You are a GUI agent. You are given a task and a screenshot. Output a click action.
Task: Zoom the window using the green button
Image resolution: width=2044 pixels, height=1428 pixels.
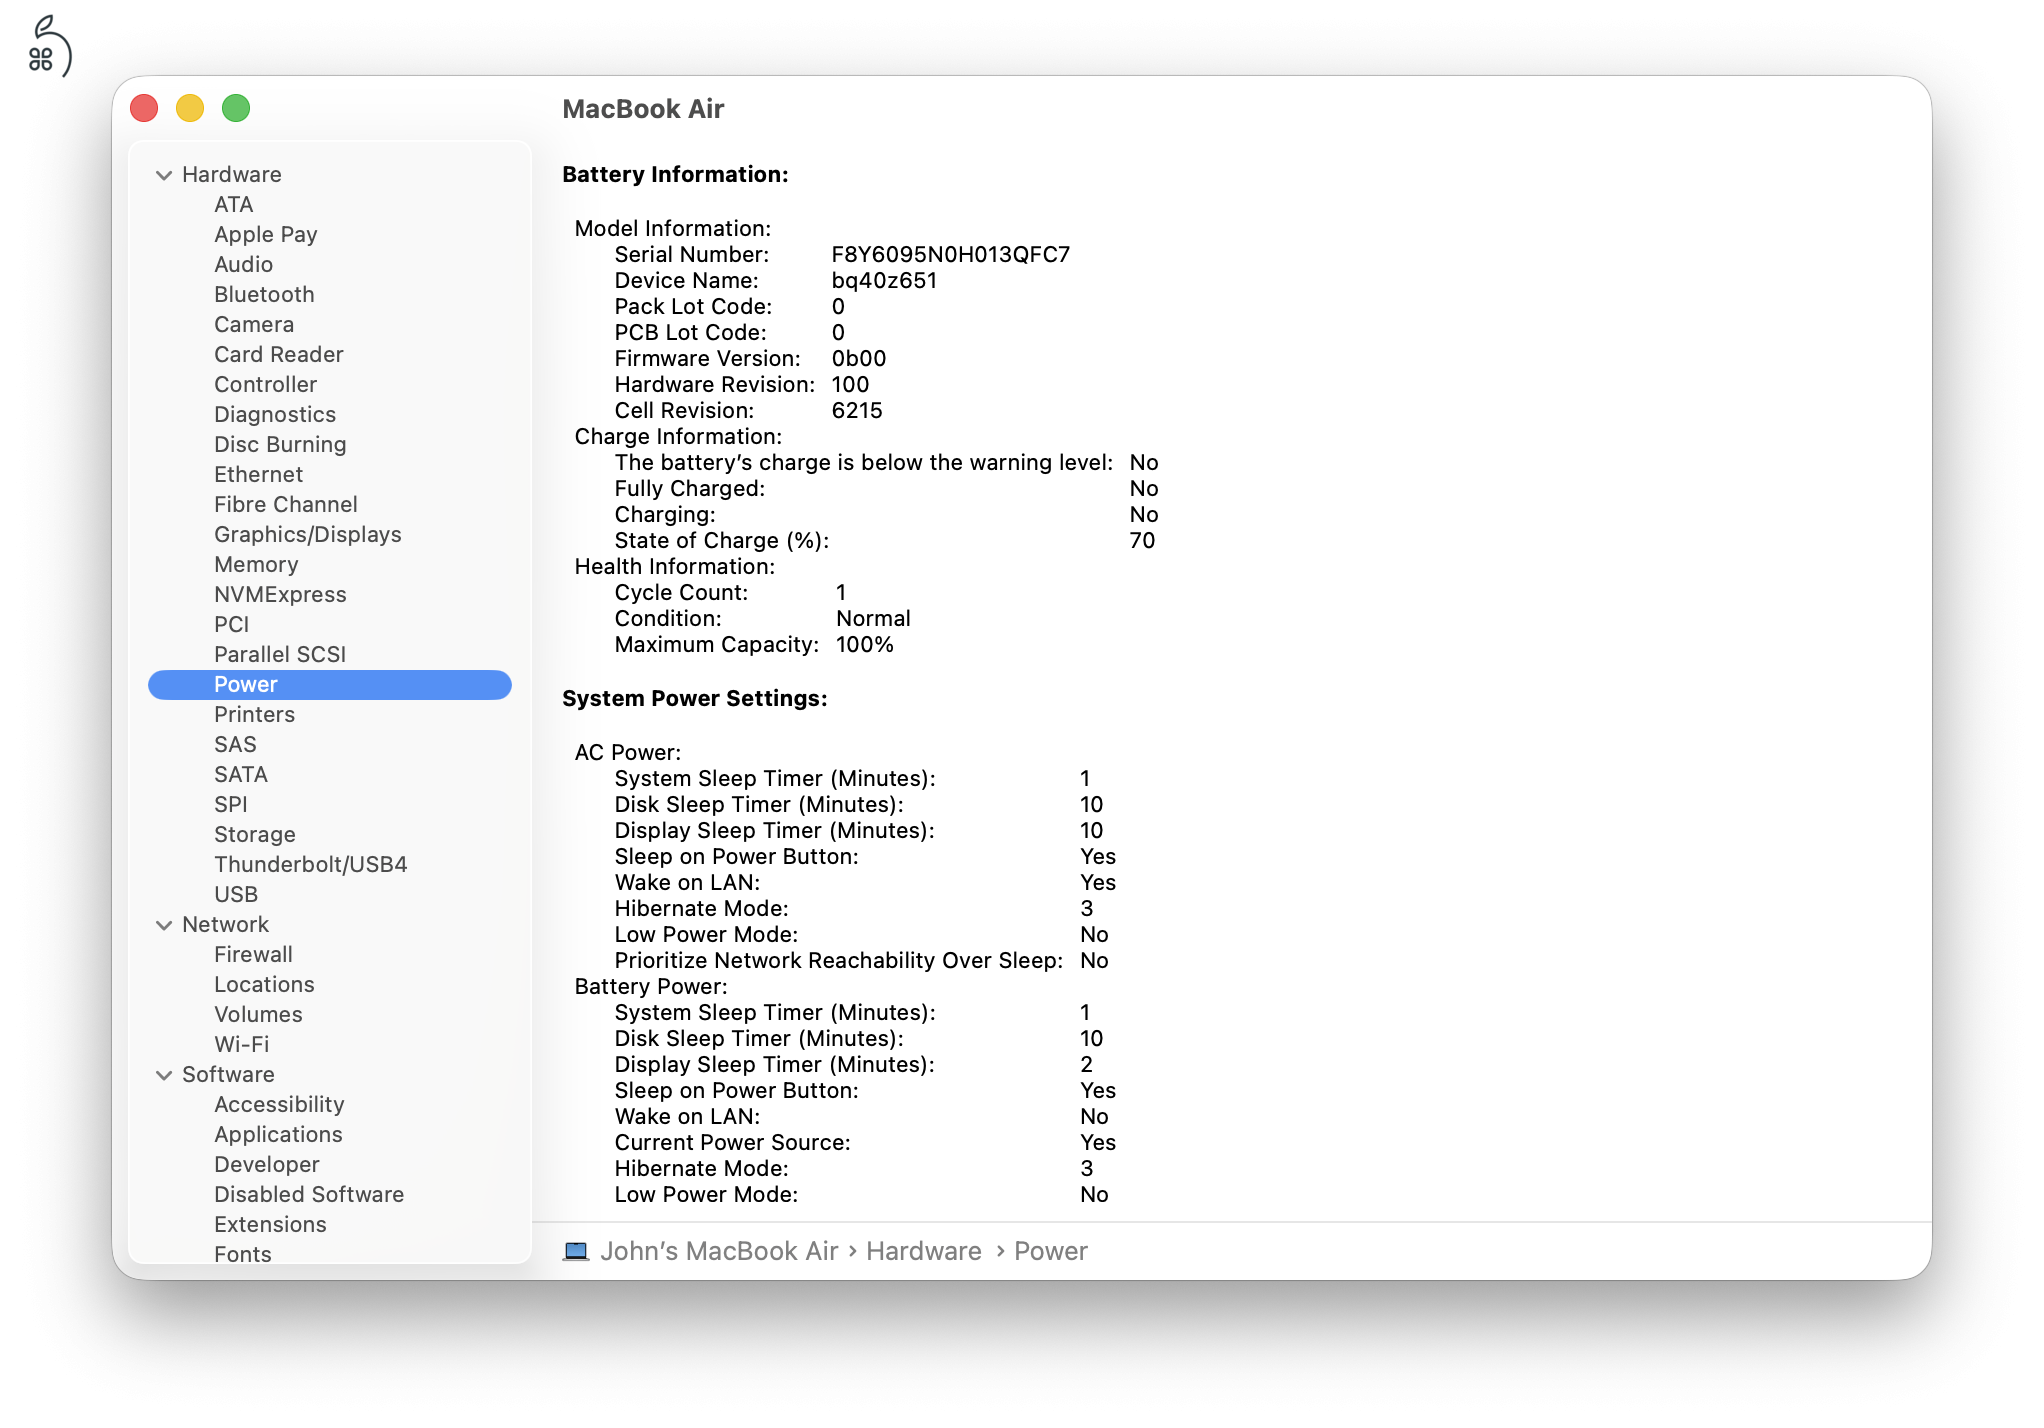point(236,108)
